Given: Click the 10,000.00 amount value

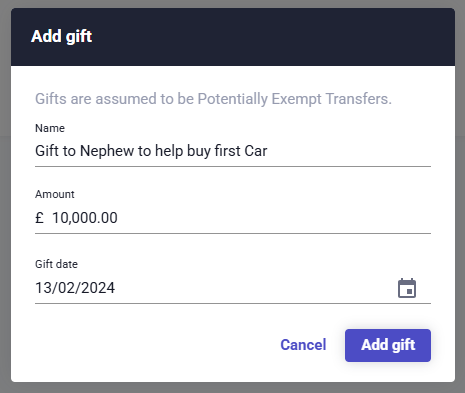Looking at the screenshot, I should pyautogui.click(x=85, y=218).
